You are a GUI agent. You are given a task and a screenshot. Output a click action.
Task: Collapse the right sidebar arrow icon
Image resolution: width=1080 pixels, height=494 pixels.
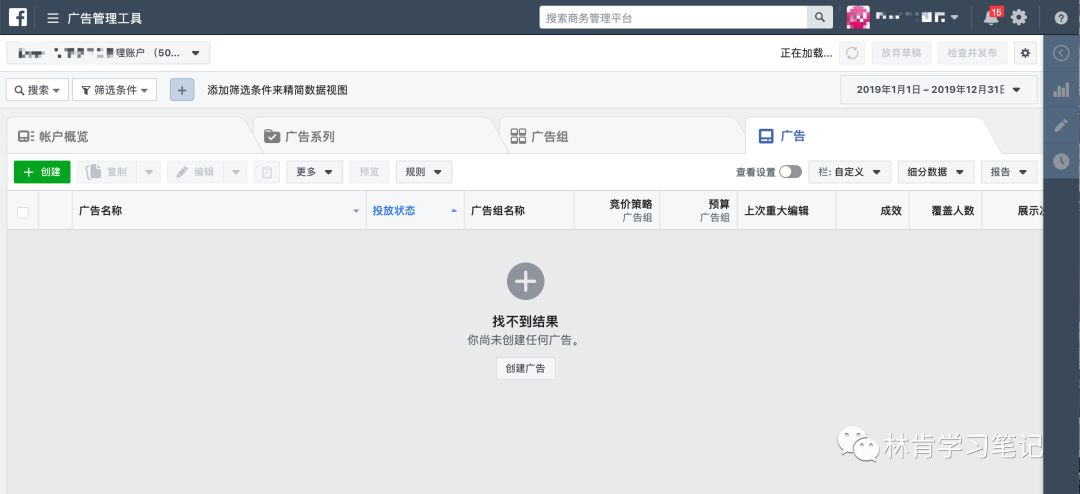(x=1061, y=53)
